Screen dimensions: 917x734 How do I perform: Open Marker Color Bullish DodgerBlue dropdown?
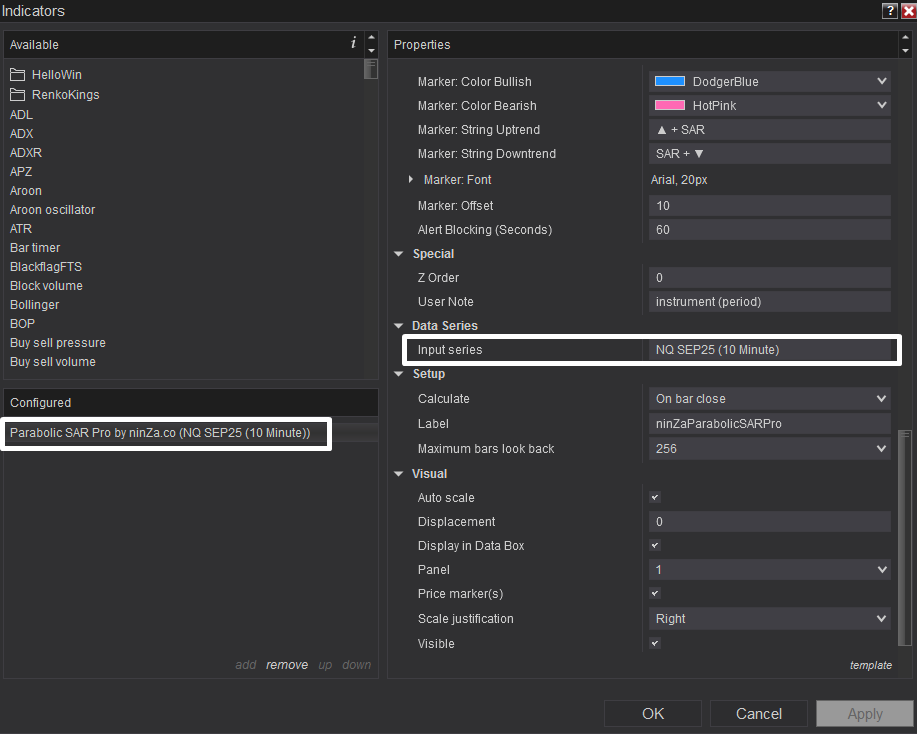(770, 81)
